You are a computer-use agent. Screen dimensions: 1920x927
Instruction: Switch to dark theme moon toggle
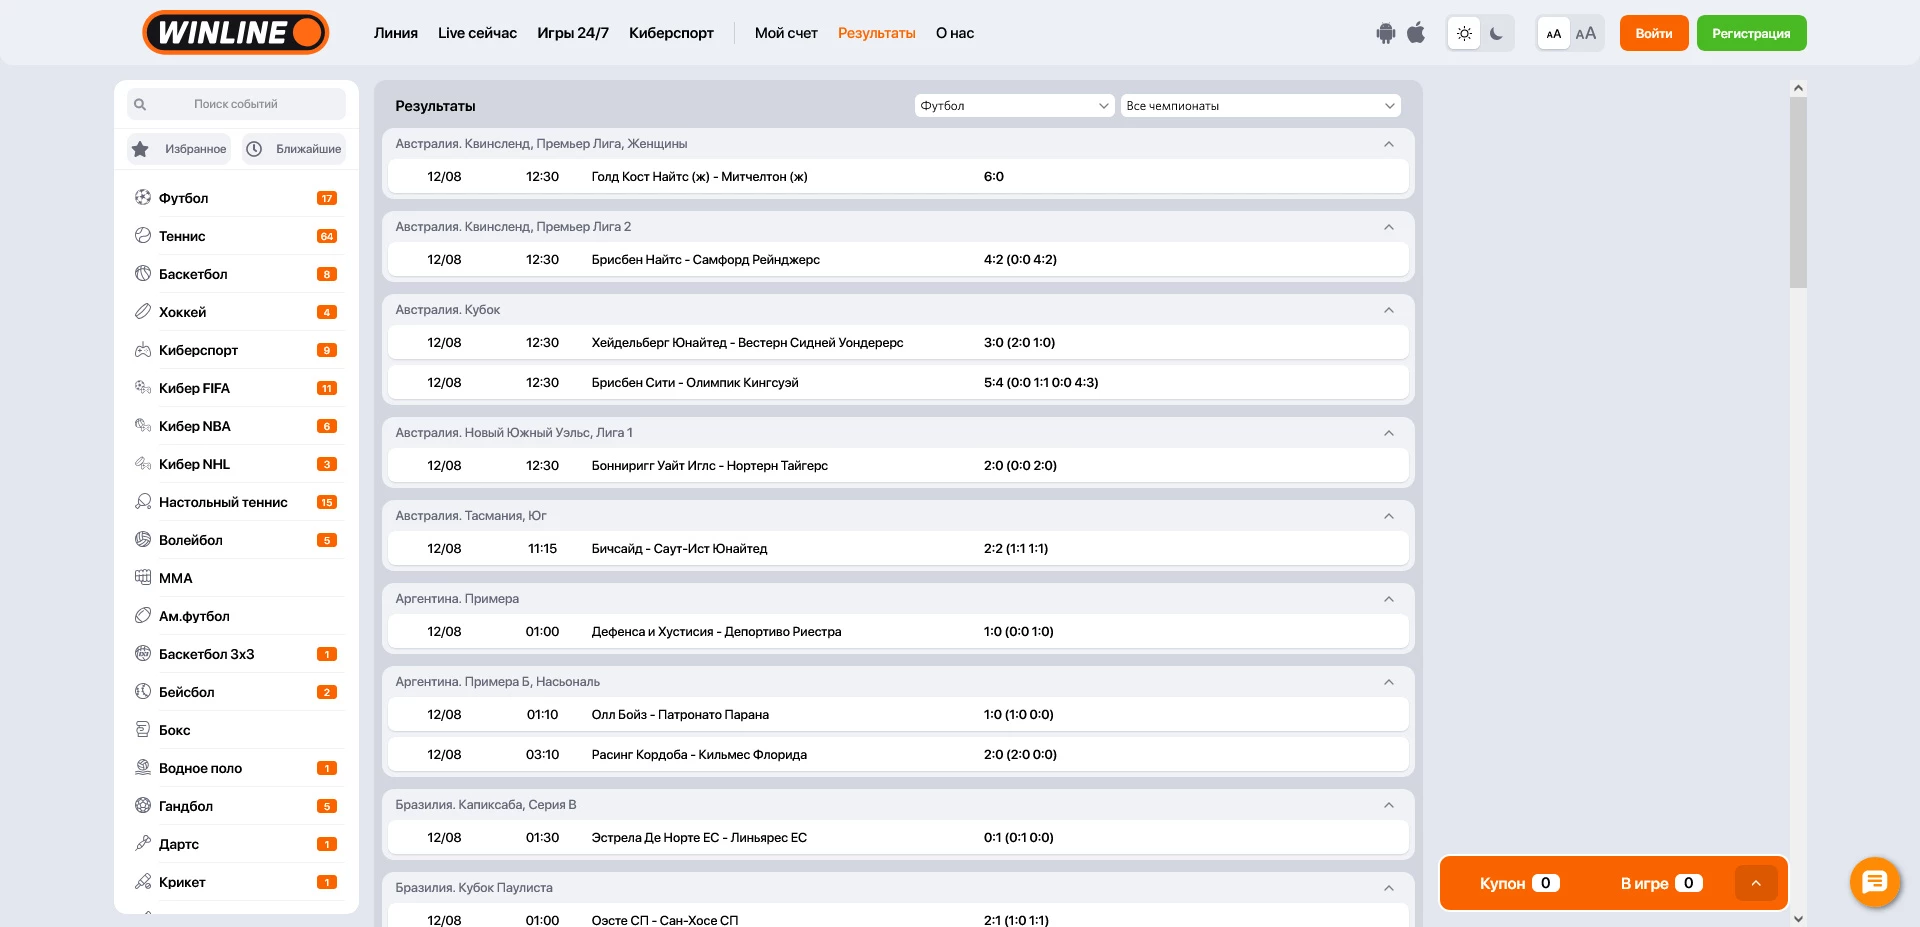click(x=1496, y=33)
